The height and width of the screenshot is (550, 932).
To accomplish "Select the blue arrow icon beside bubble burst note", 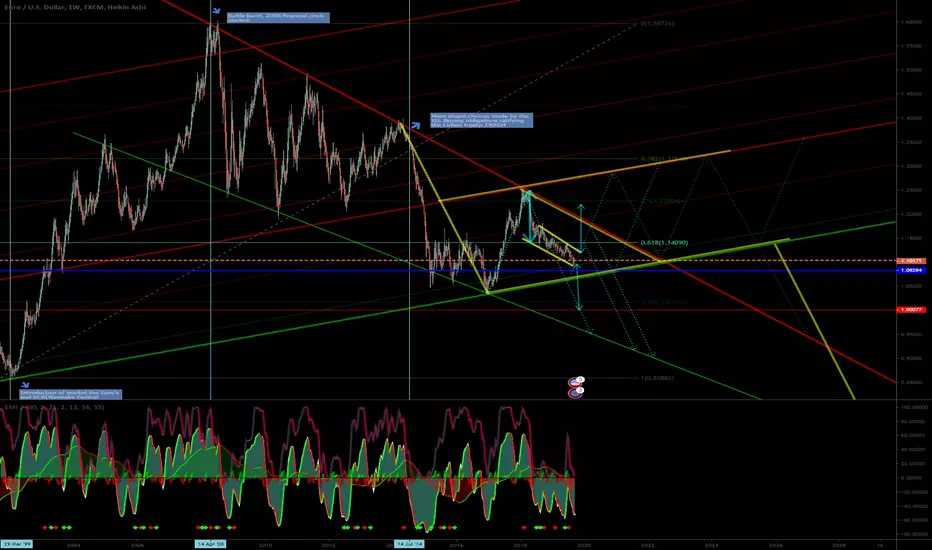I will [216, 11].
